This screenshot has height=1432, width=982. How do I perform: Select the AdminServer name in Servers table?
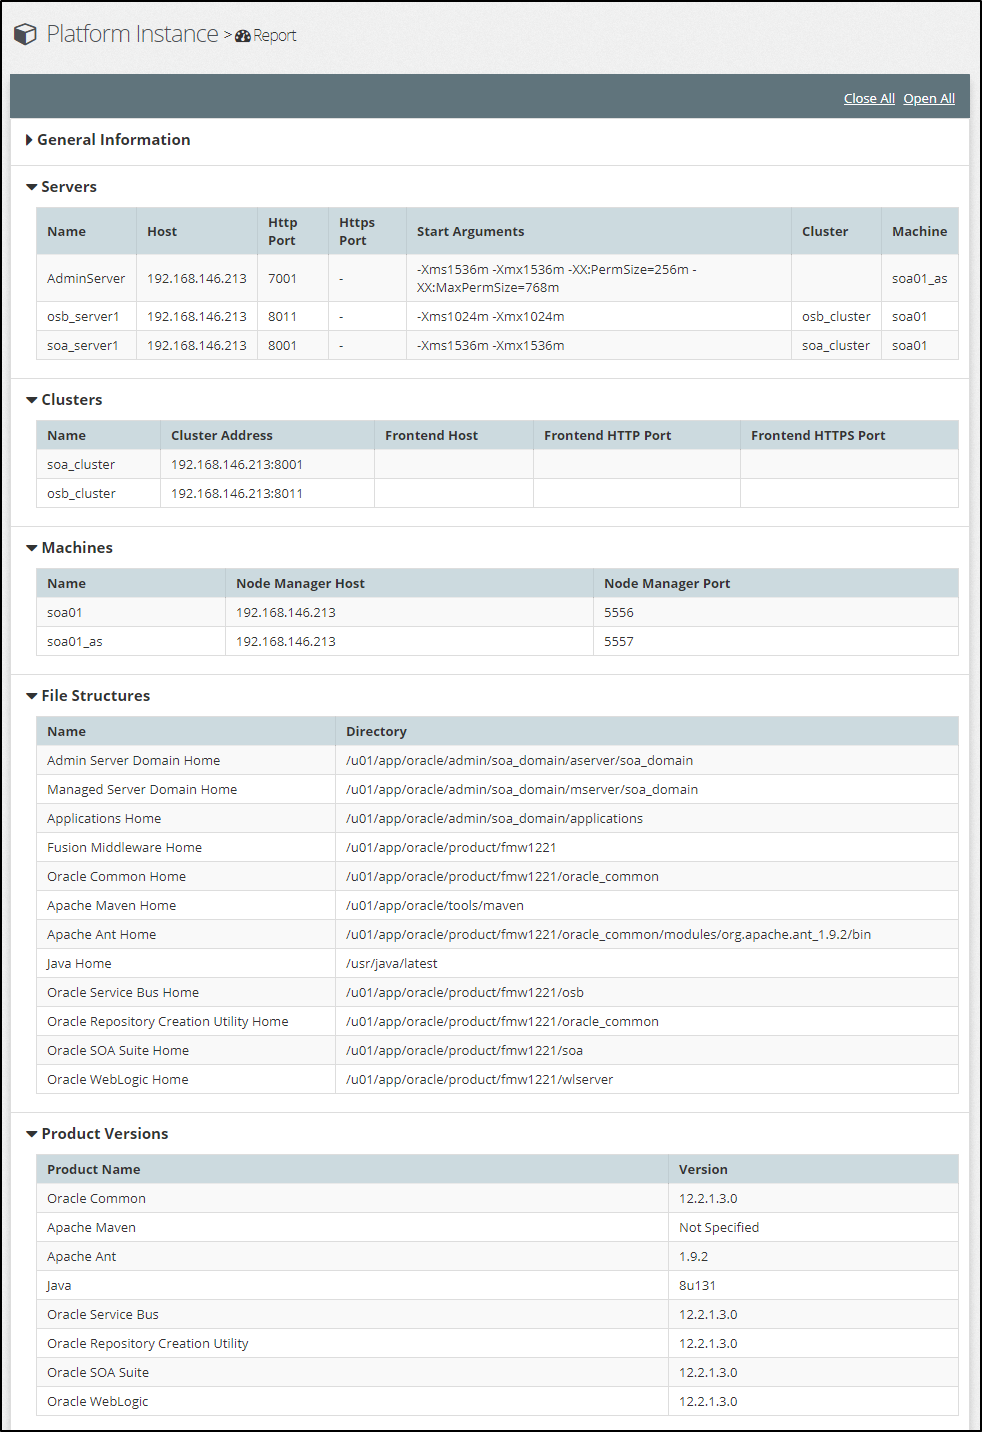point(86,278)
